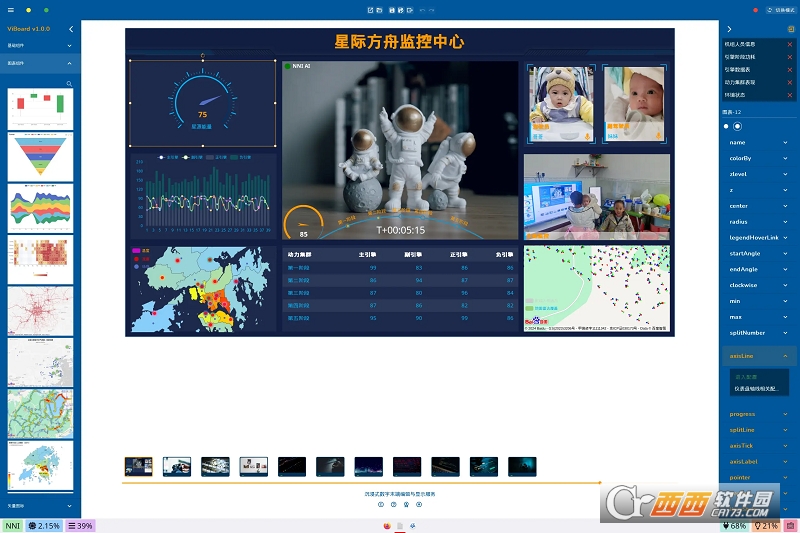Screen dimensions: 800x533
Task: Expand the progress property
Action: click(x=759, y=414)
